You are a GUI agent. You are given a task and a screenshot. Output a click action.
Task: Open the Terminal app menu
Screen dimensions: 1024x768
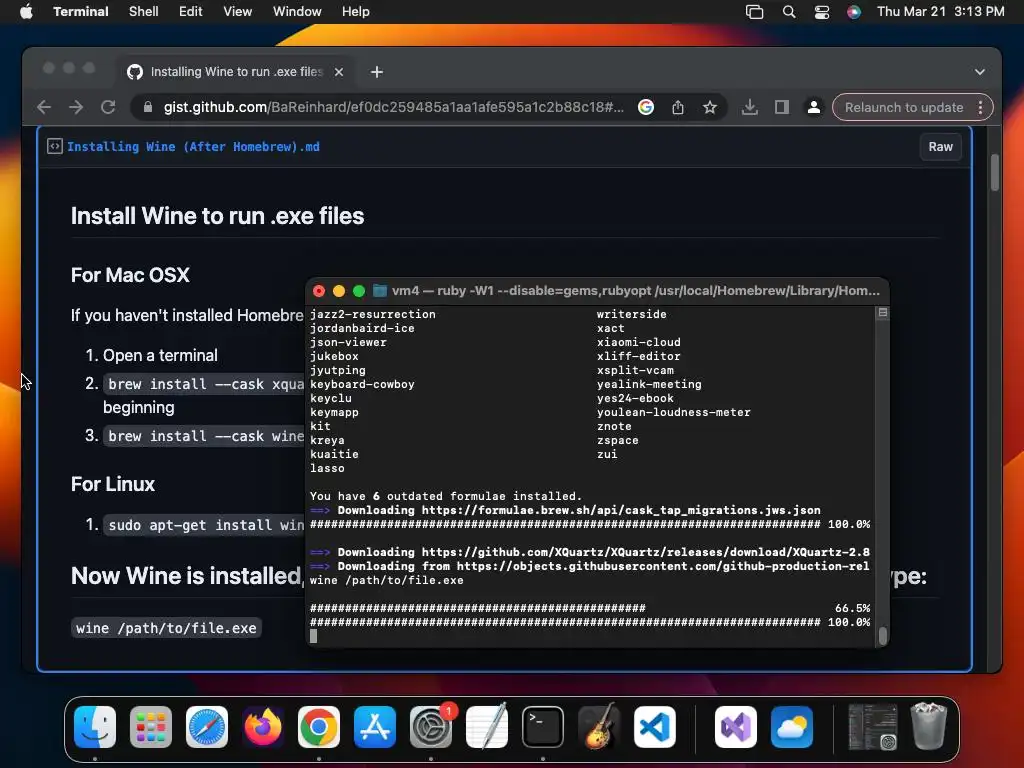click(x=80, y=11)
